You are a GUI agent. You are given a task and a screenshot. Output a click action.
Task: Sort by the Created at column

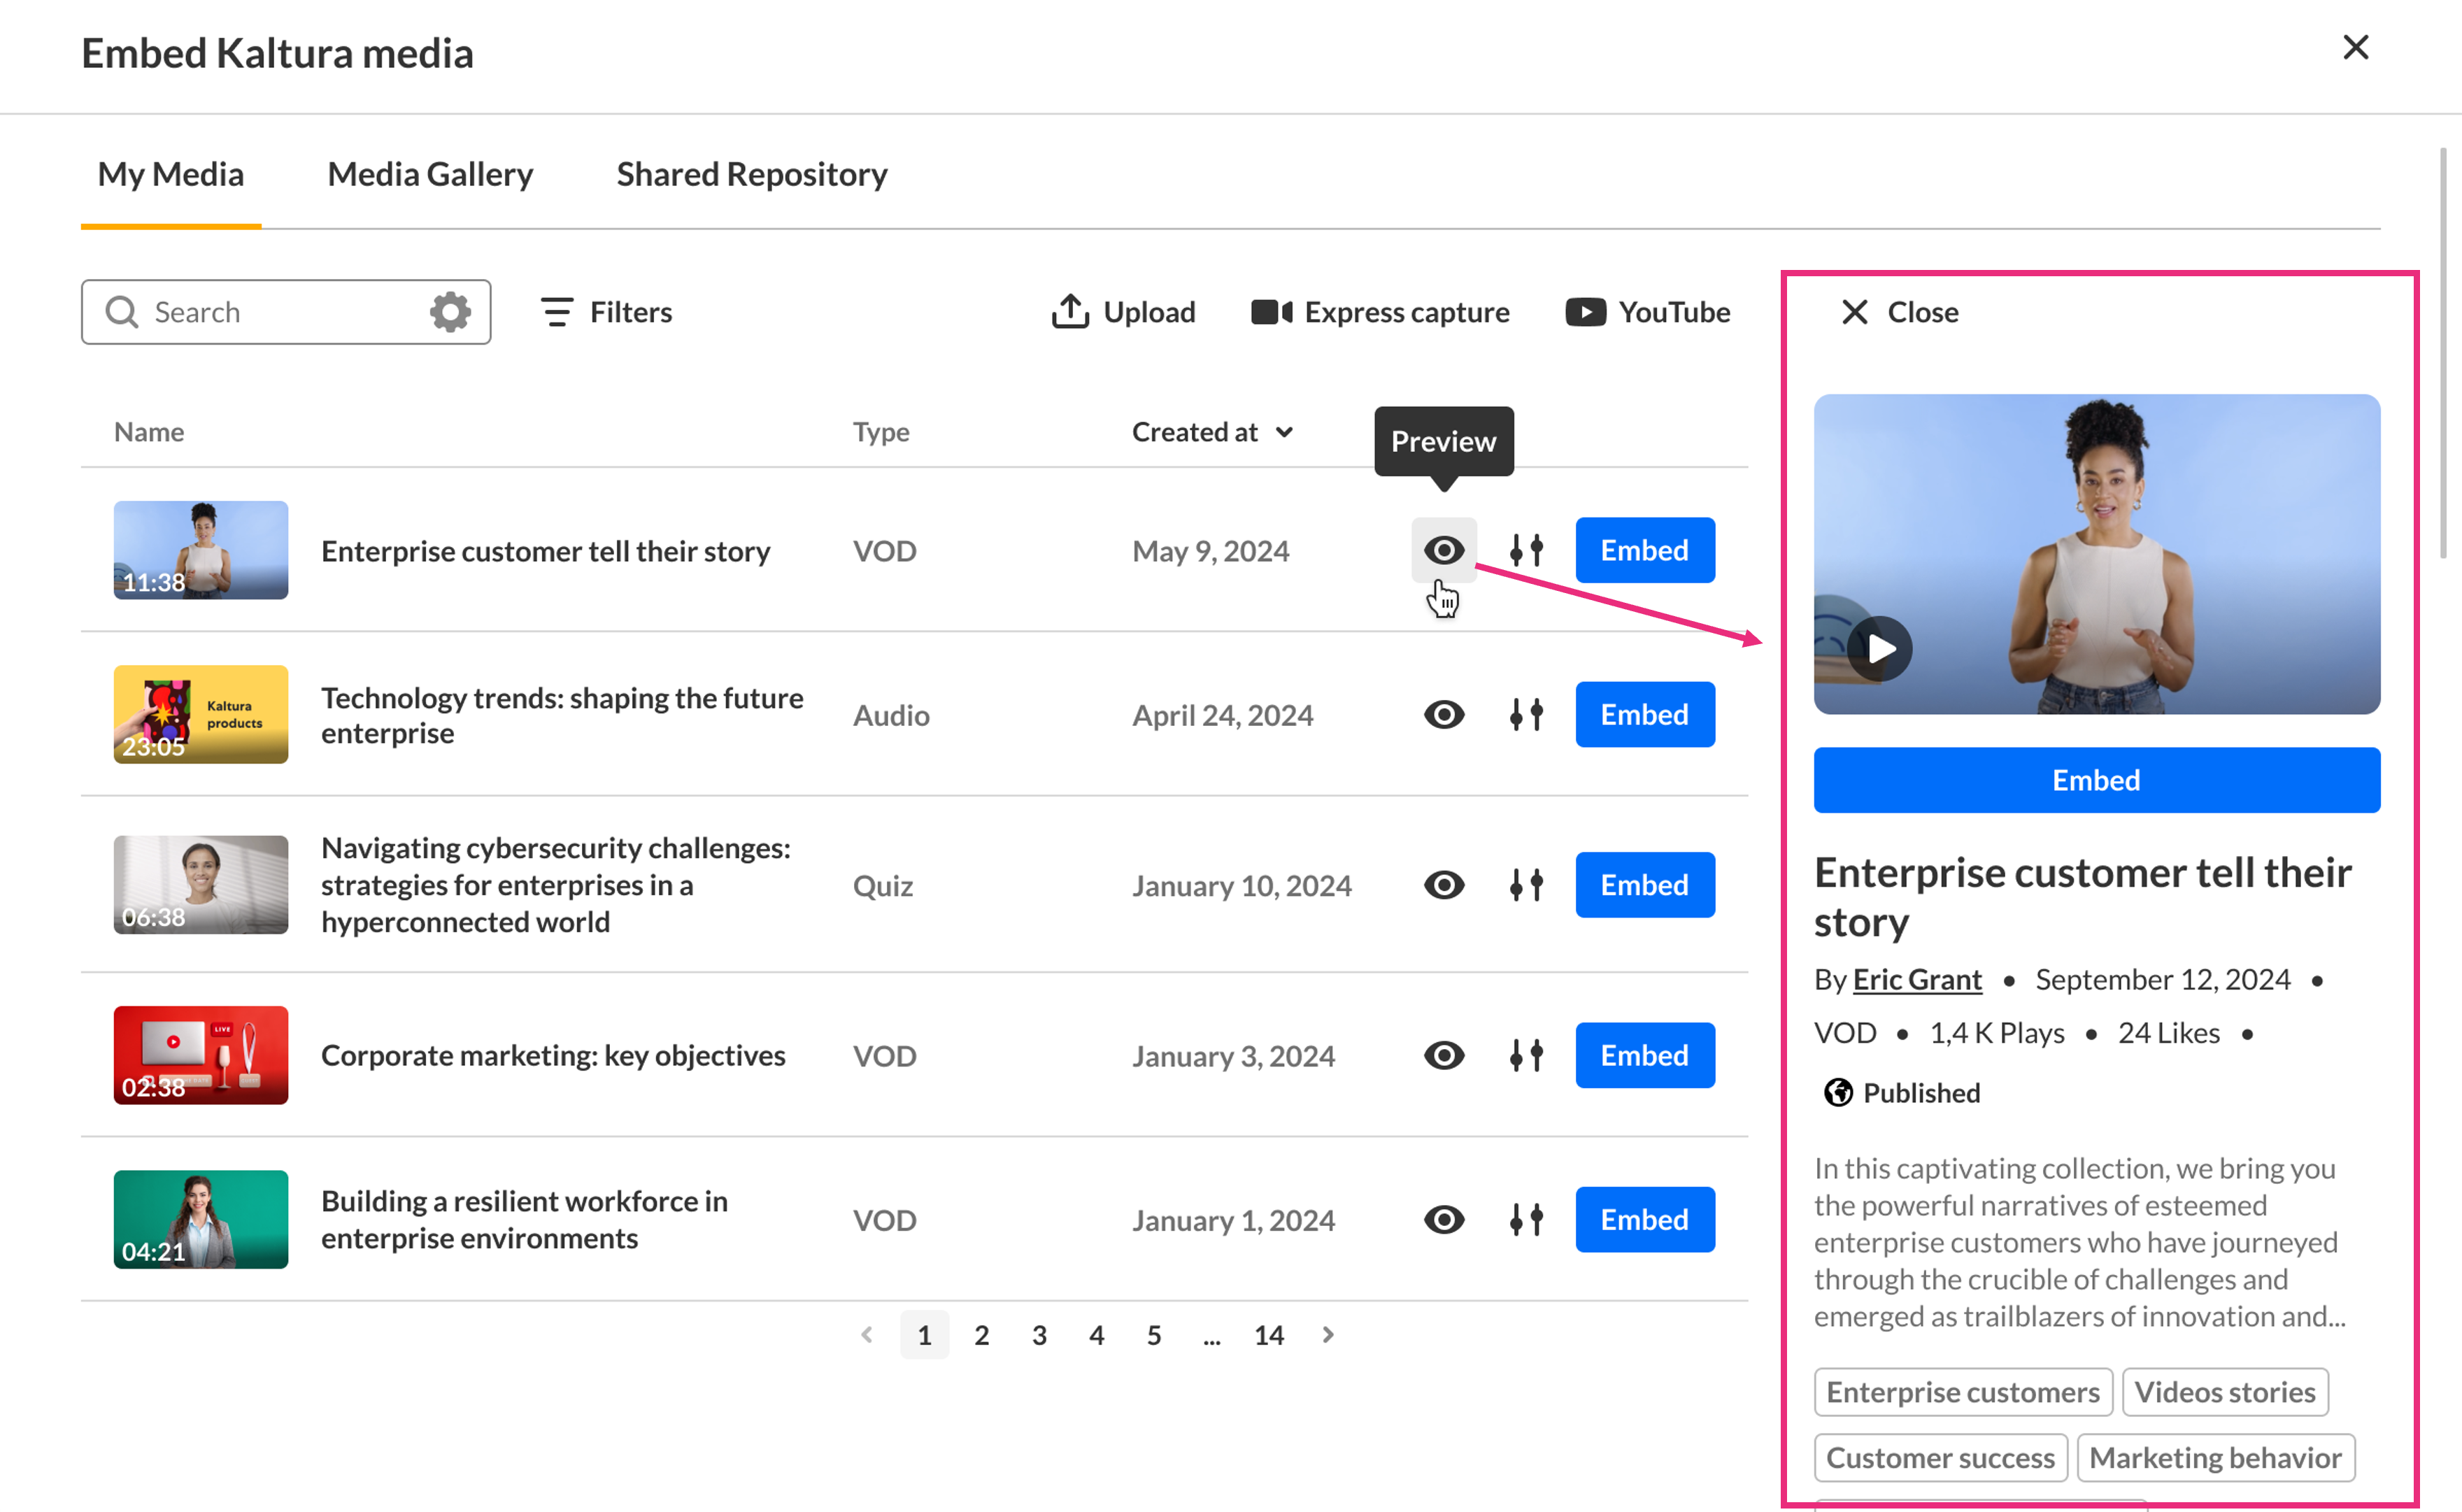click(1211, 432)
